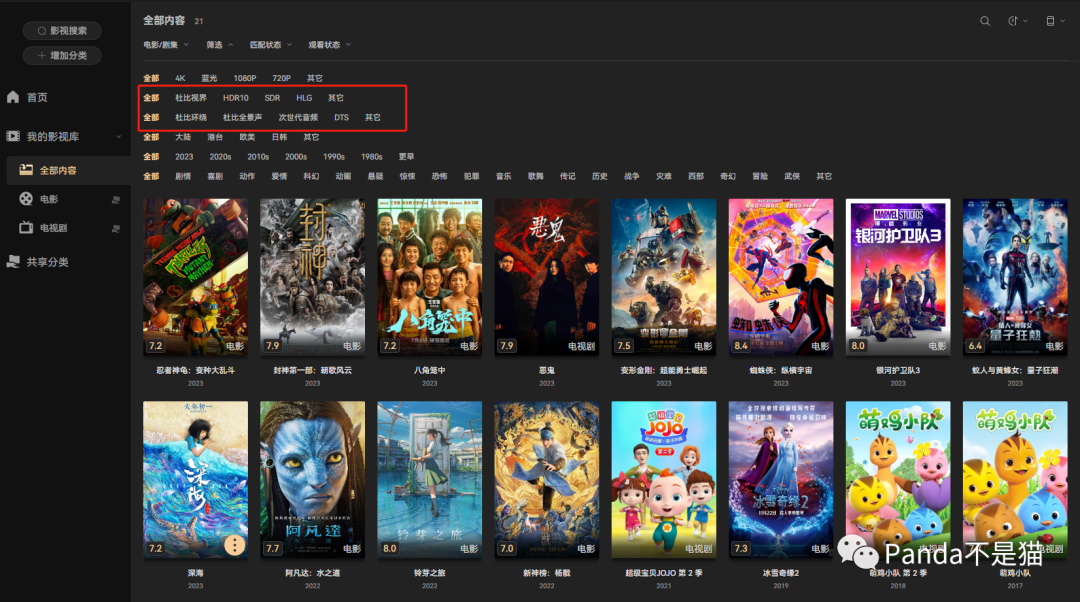1080x602 pixels.
Task: Click the 我的影视库 library icon
Action: [x=13, y=136]
